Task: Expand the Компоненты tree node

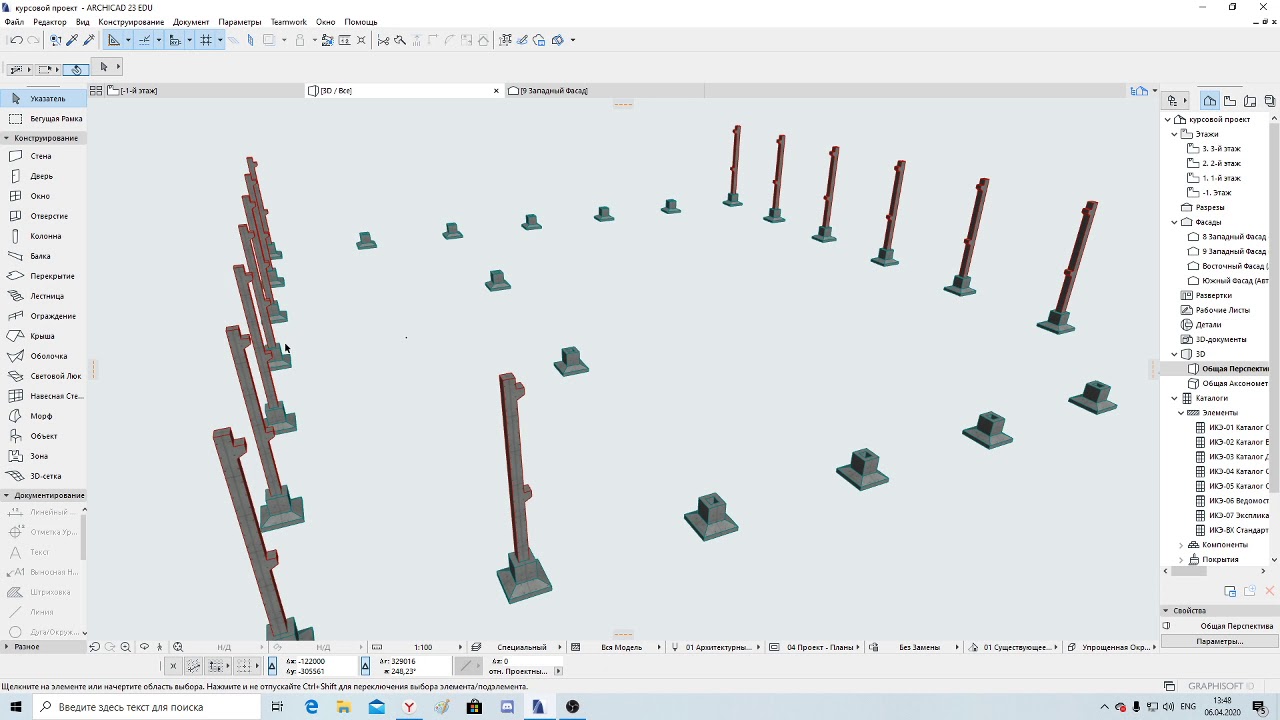Action: coord(1181,545)
